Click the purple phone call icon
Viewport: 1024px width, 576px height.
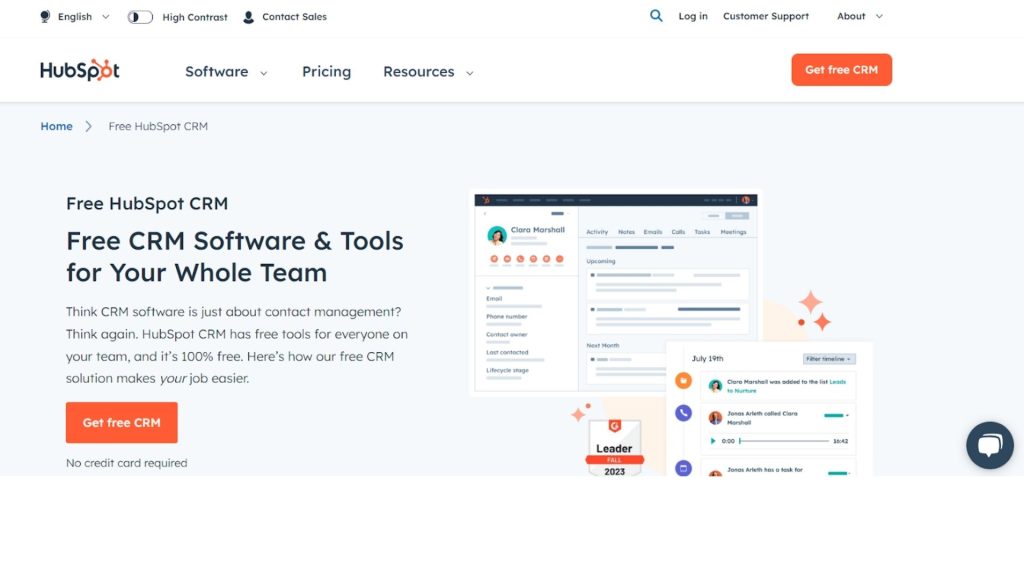(x=683, y=413)
